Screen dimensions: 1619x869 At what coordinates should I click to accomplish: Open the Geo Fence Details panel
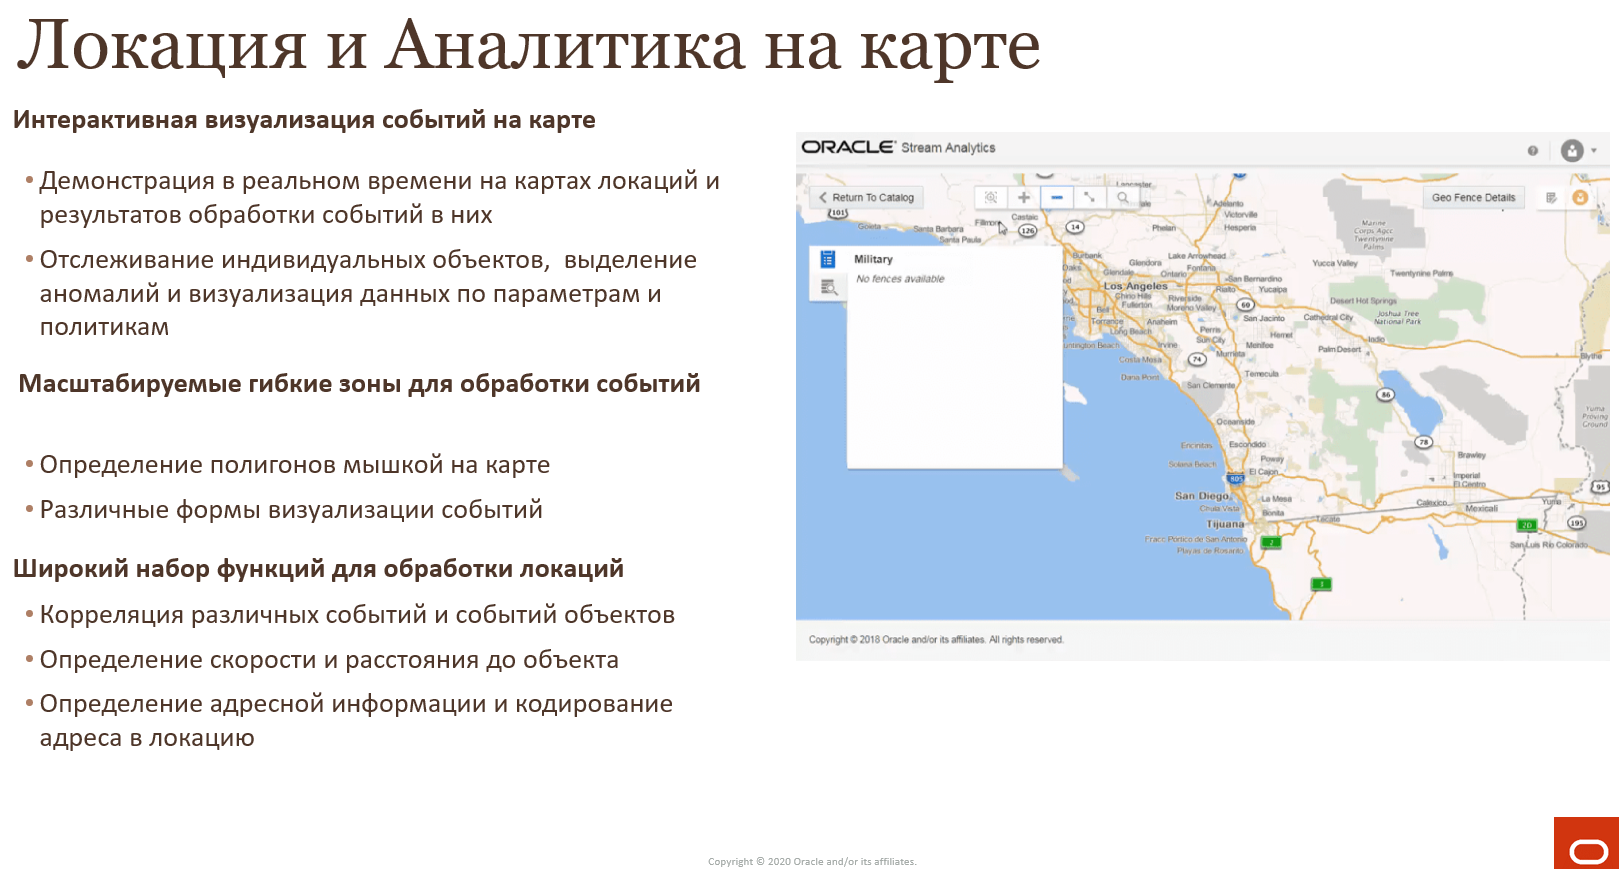[x=1473, y=197]
